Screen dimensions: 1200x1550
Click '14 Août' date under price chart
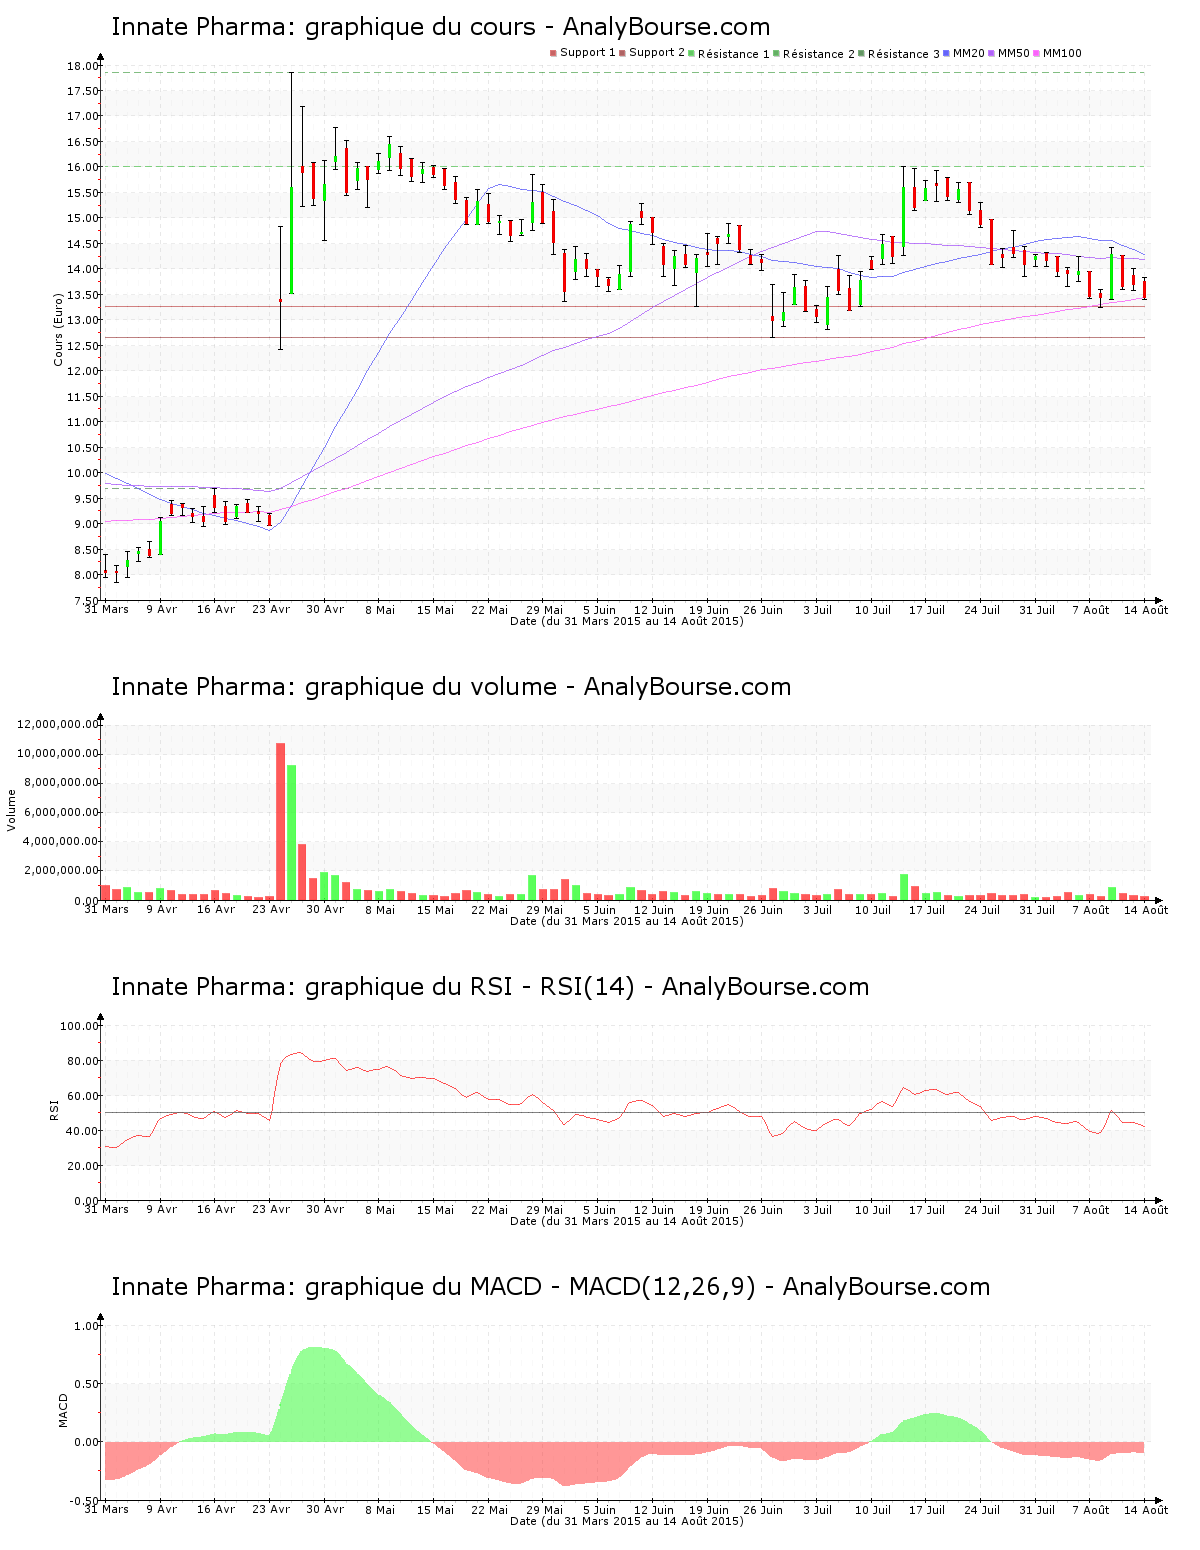(x=1146, y=610)
